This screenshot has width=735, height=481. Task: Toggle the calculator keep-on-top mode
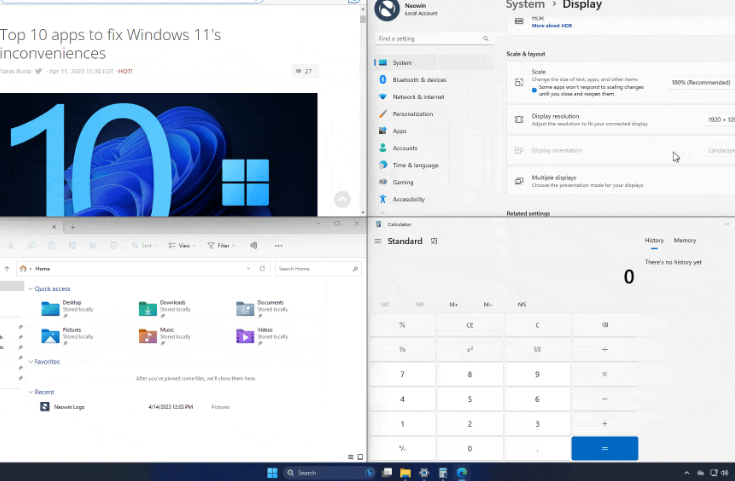(433, 241)
